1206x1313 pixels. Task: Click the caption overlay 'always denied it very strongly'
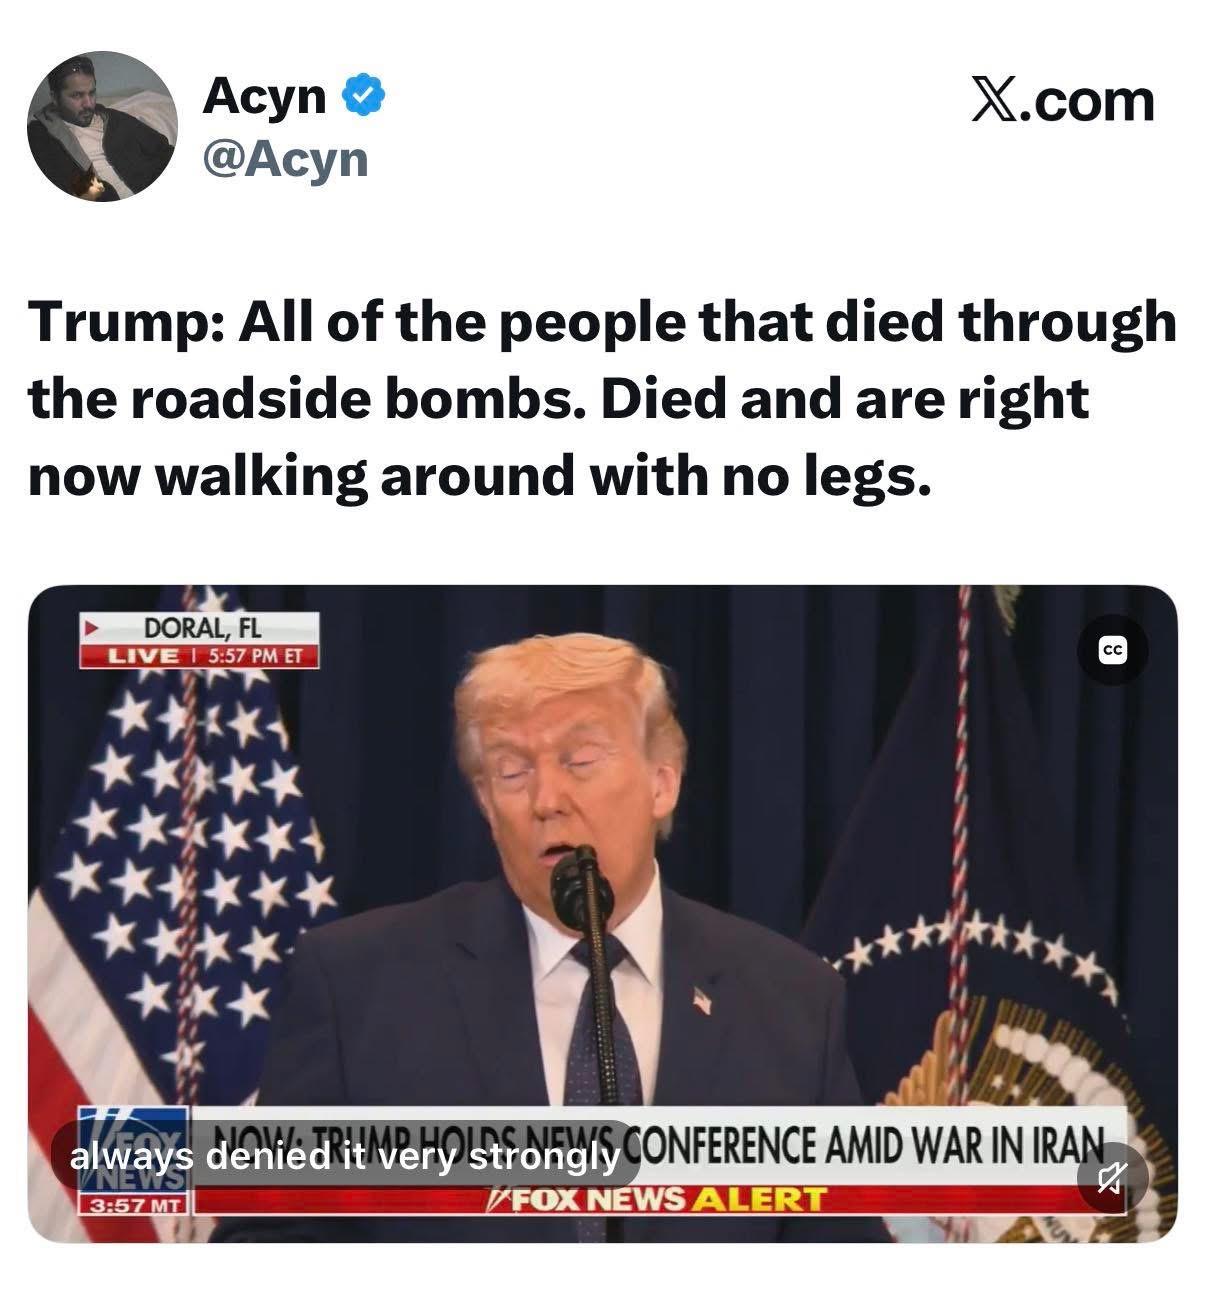click(x=345, y=1157)
